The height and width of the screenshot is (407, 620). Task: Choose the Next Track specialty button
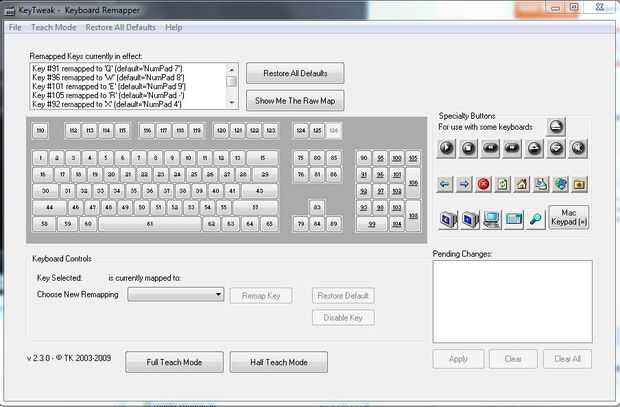512,148
